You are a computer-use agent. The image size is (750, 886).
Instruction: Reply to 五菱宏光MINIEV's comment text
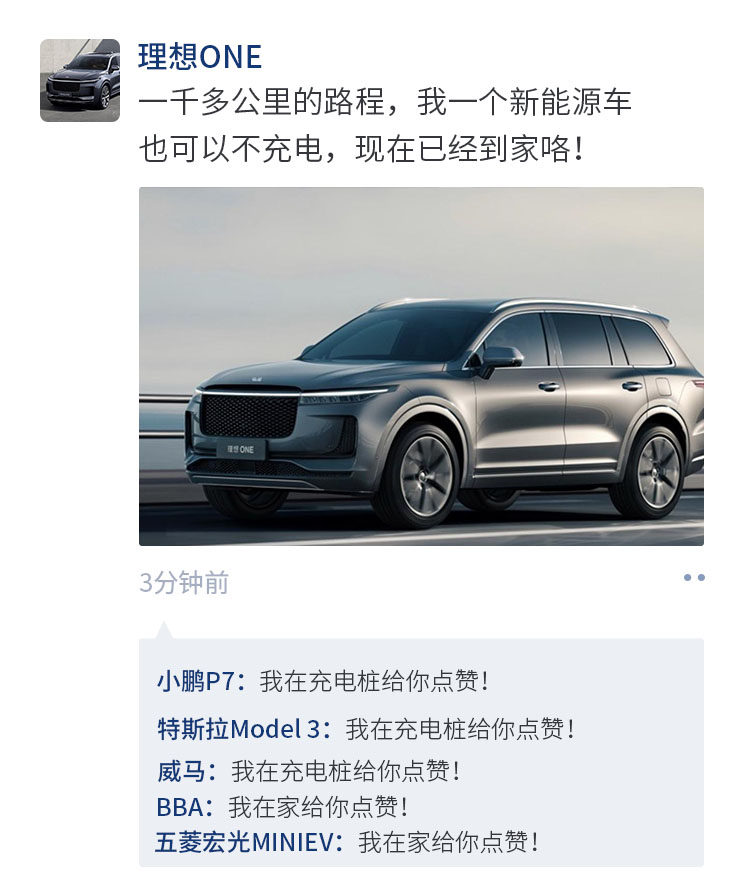click(x=448, y=842)
